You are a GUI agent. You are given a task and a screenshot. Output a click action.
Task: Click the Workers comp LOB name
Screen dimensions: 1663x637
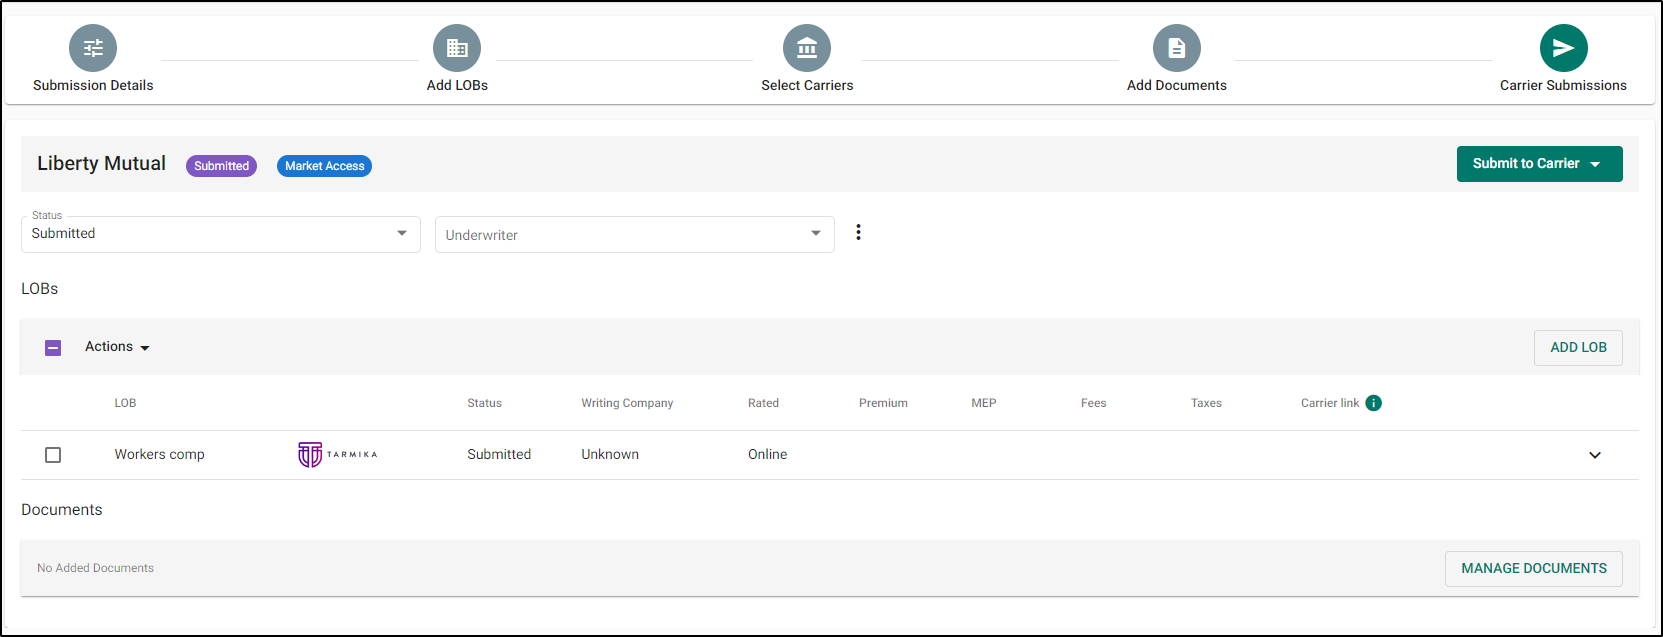click(159, 455)
